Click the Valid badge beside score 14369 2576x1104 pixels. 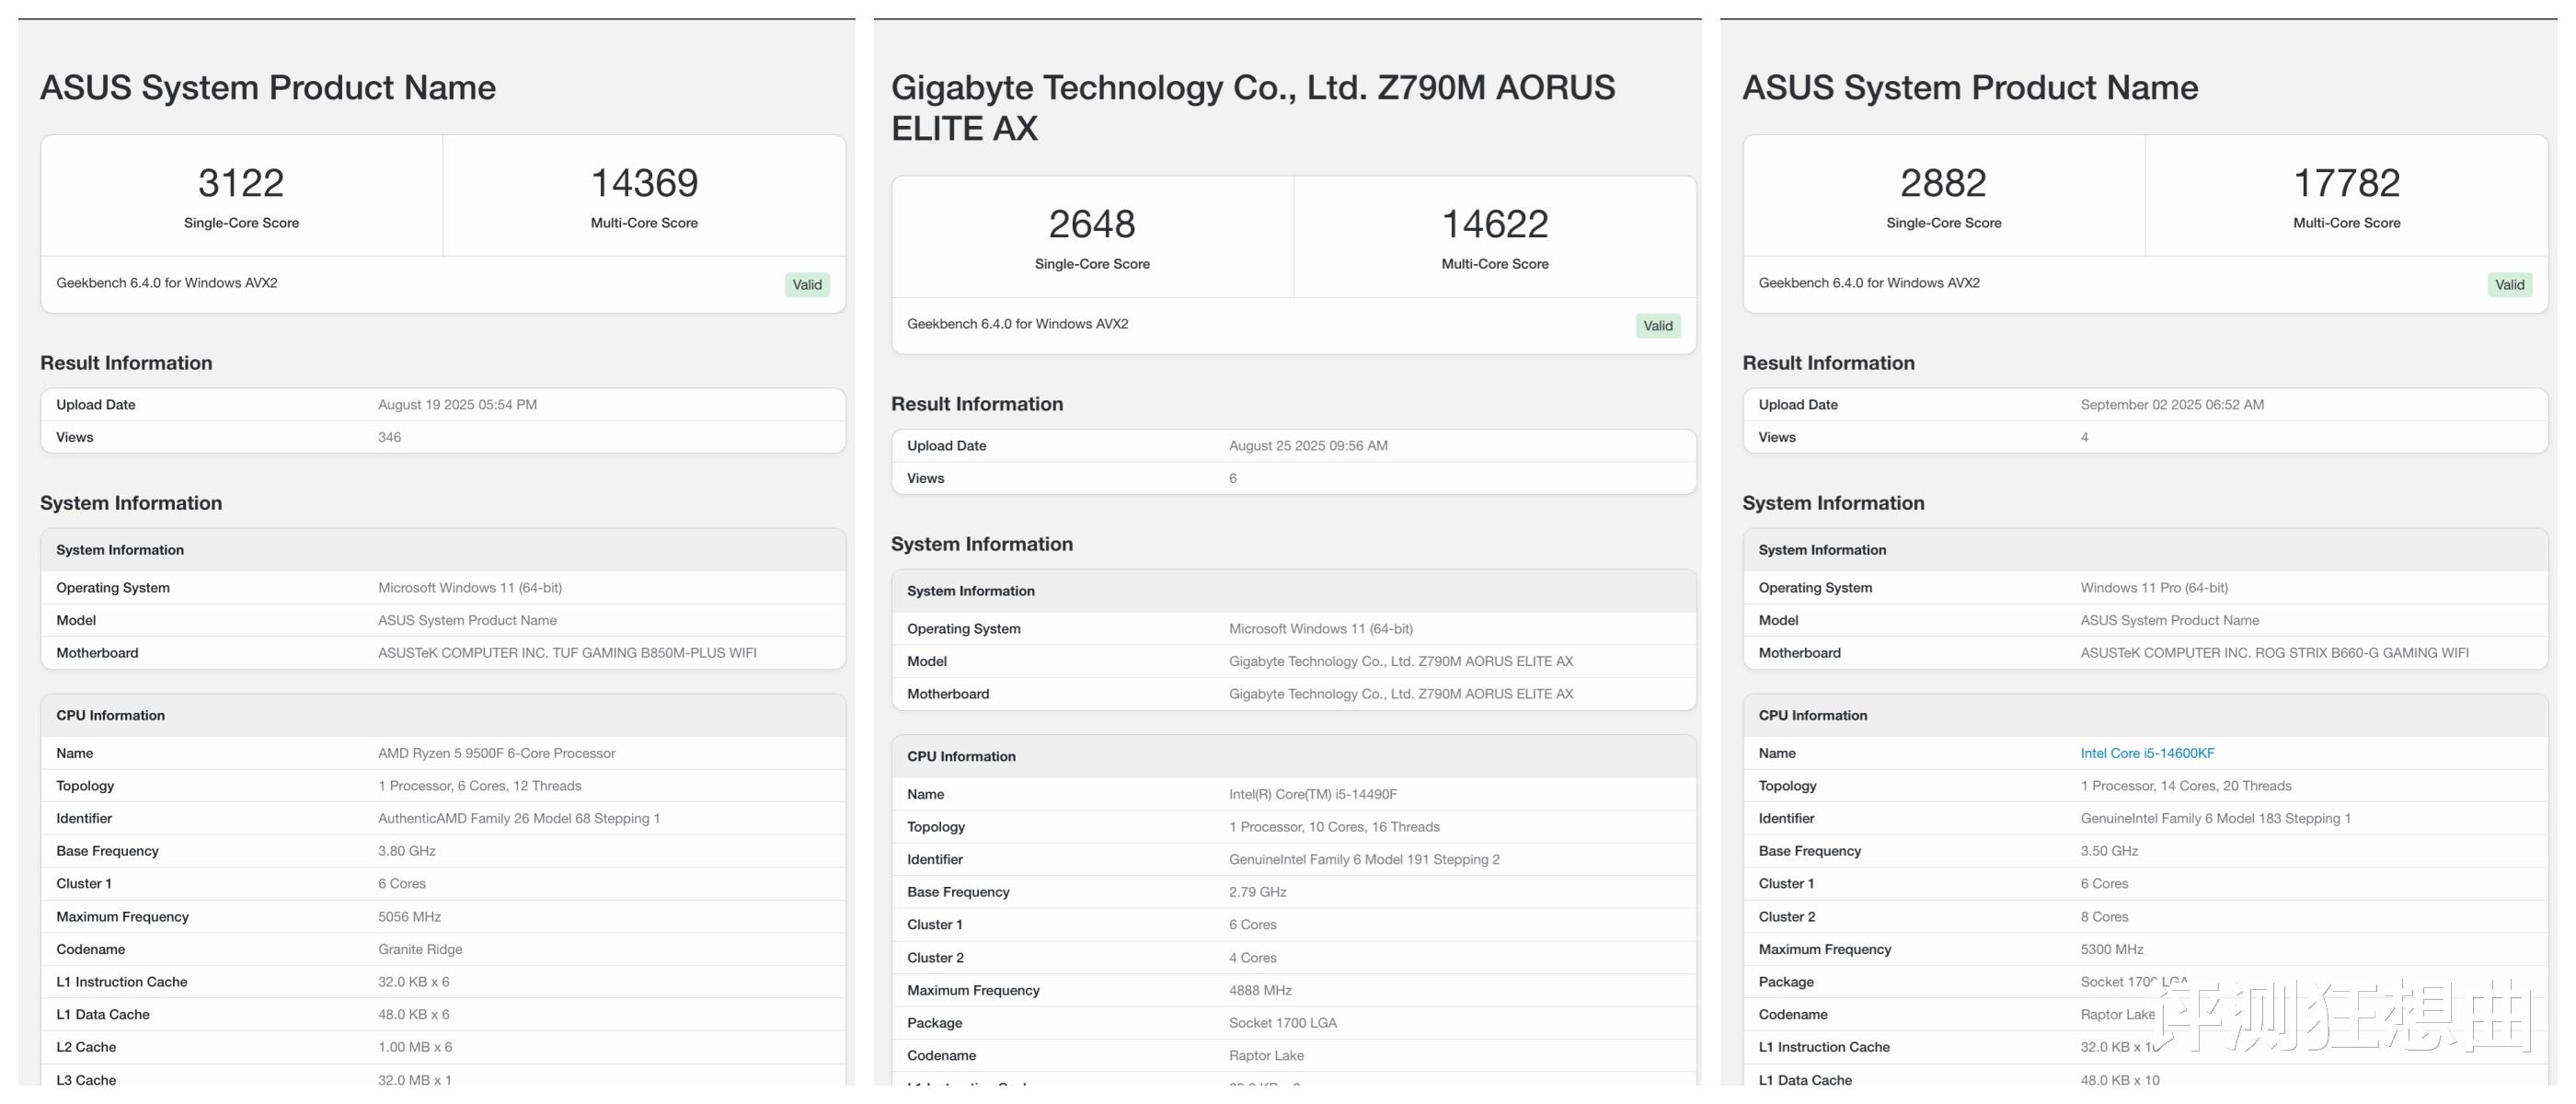click(x=806, y=285)
